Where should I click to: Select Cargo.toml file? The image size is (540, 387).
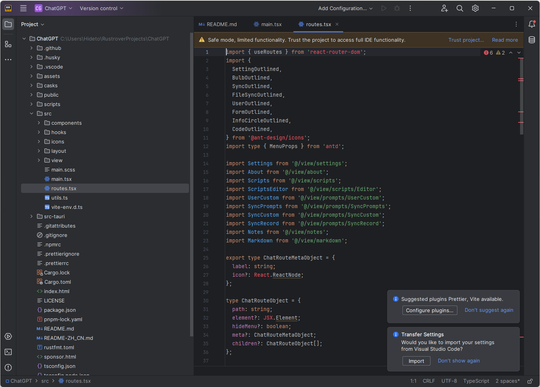coord(105,282)
